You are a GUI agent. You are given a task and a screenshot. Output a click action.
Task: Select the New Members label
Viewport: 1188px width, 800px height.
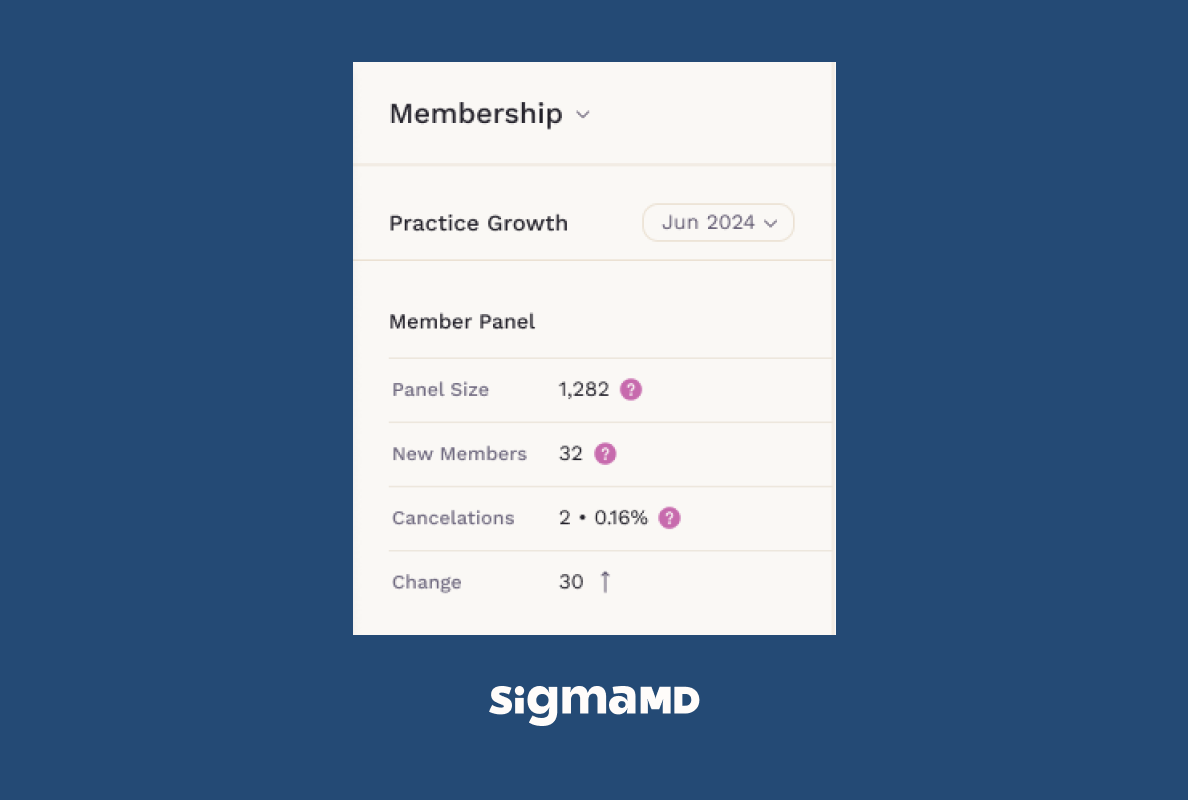click(x=459, y=454)
